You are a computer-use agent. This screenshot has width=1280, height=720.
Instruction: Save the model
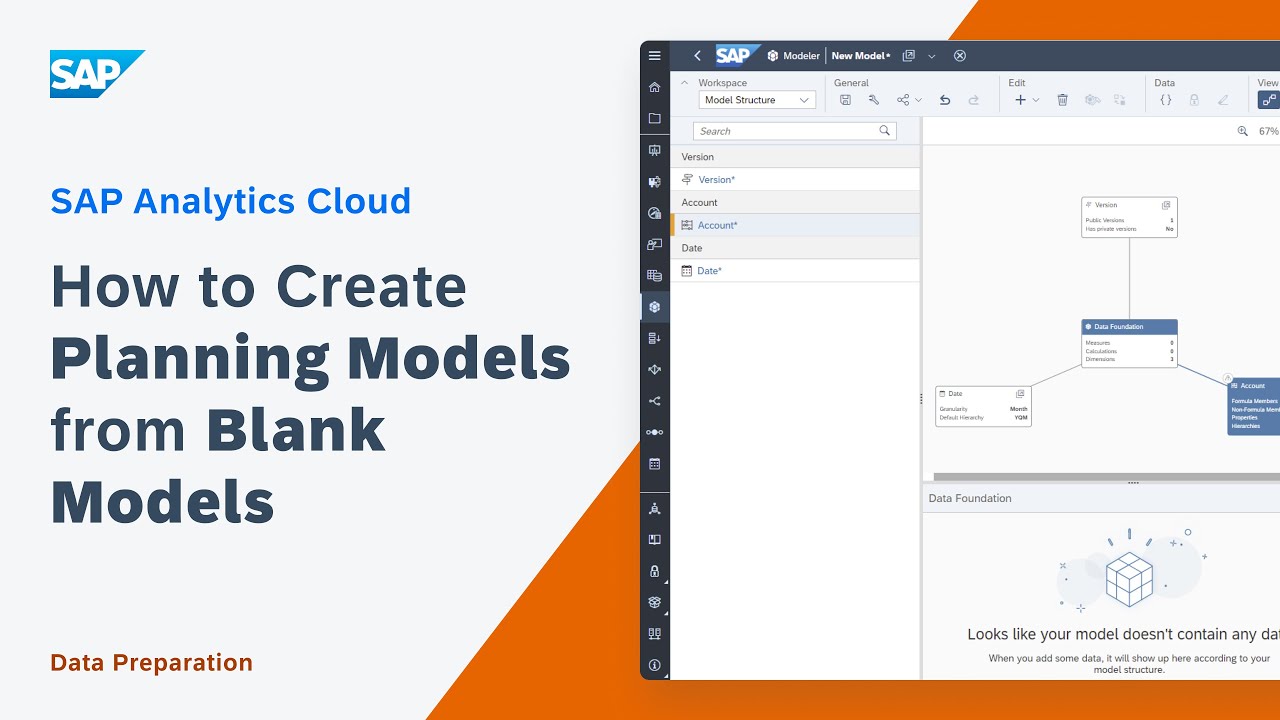(845, 100)
